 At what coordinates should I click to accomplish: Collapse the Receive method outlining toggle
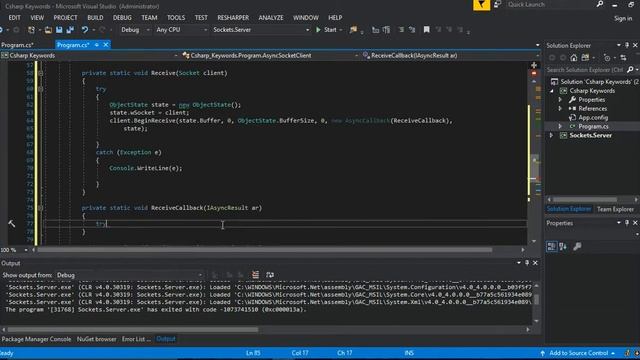pyautogui.click(x=40, y=73)
